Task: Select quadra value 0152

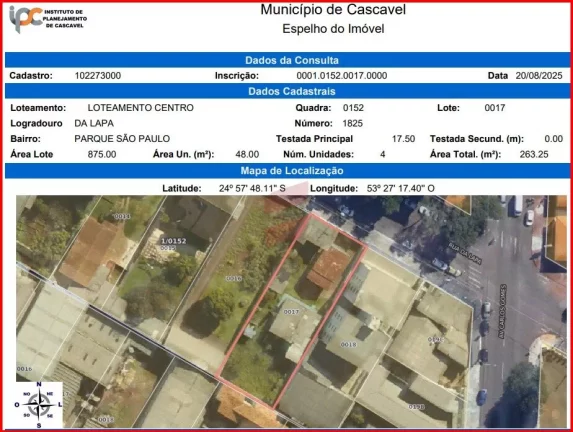Action: (x=353, y=108)
